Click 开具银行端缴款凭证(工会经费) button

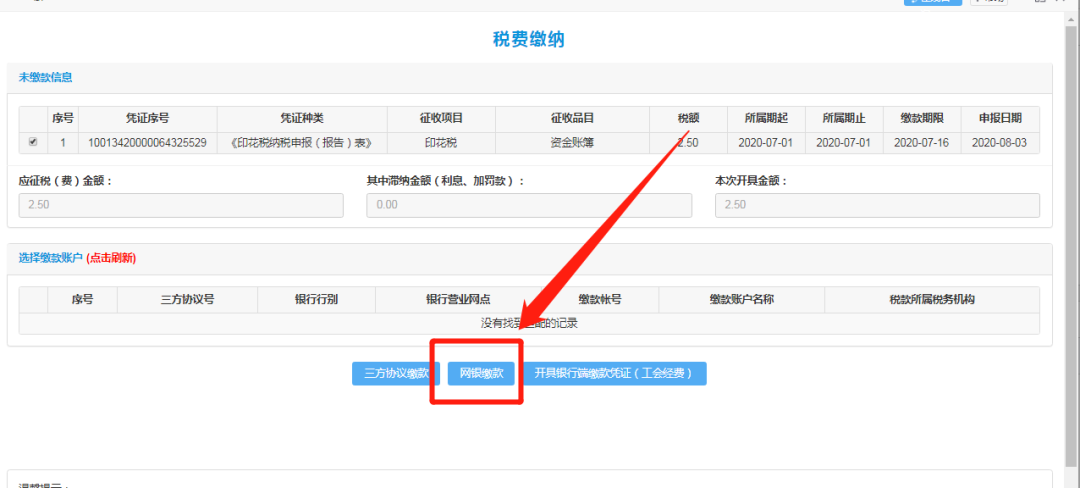pos(614,374)
